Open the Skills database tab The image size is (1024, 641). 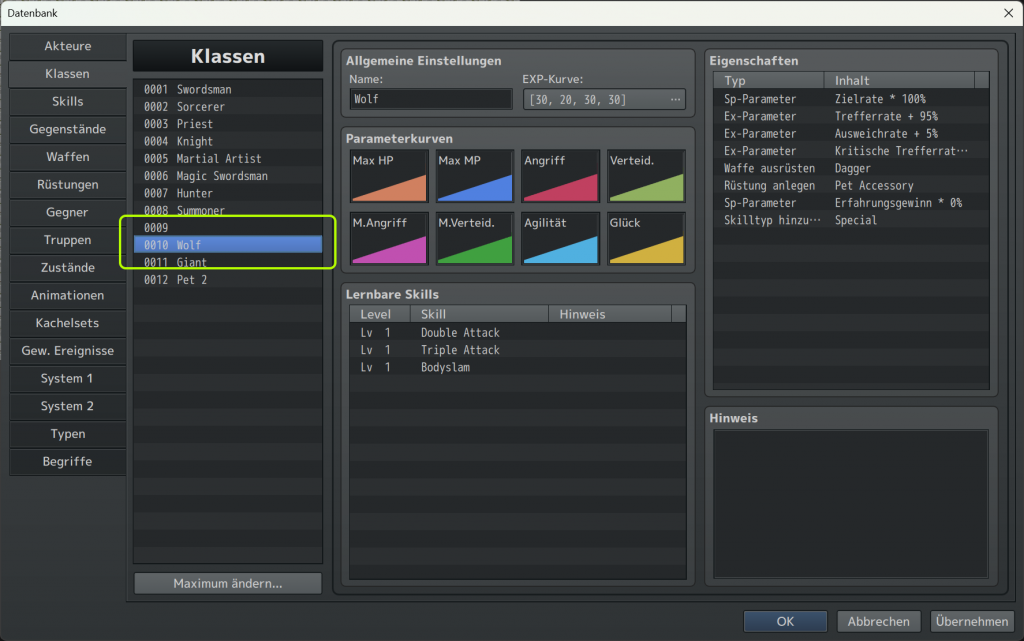[x=68, y=102]
